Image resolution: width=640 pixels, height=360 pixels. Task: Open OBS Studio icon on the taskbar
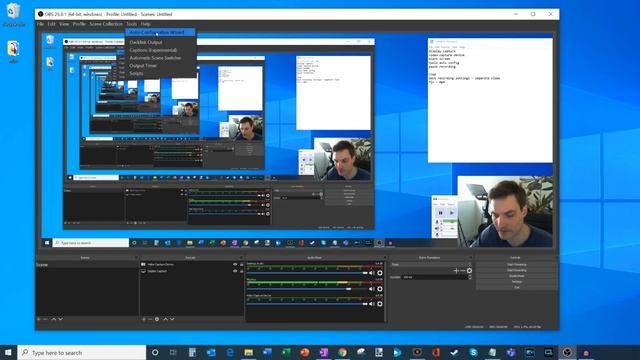click(567, 353)
